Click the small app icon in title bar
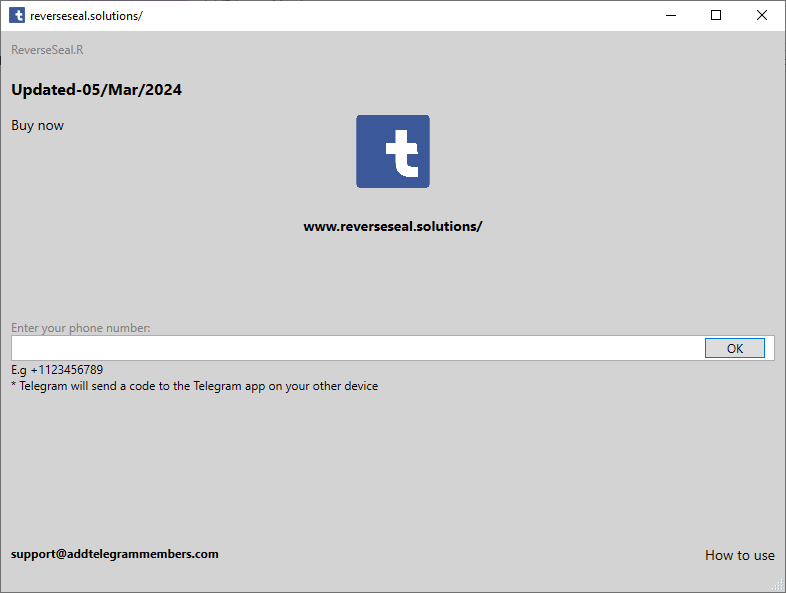The image size is (786, 593). pyautogui.click(x=17, y=15)
